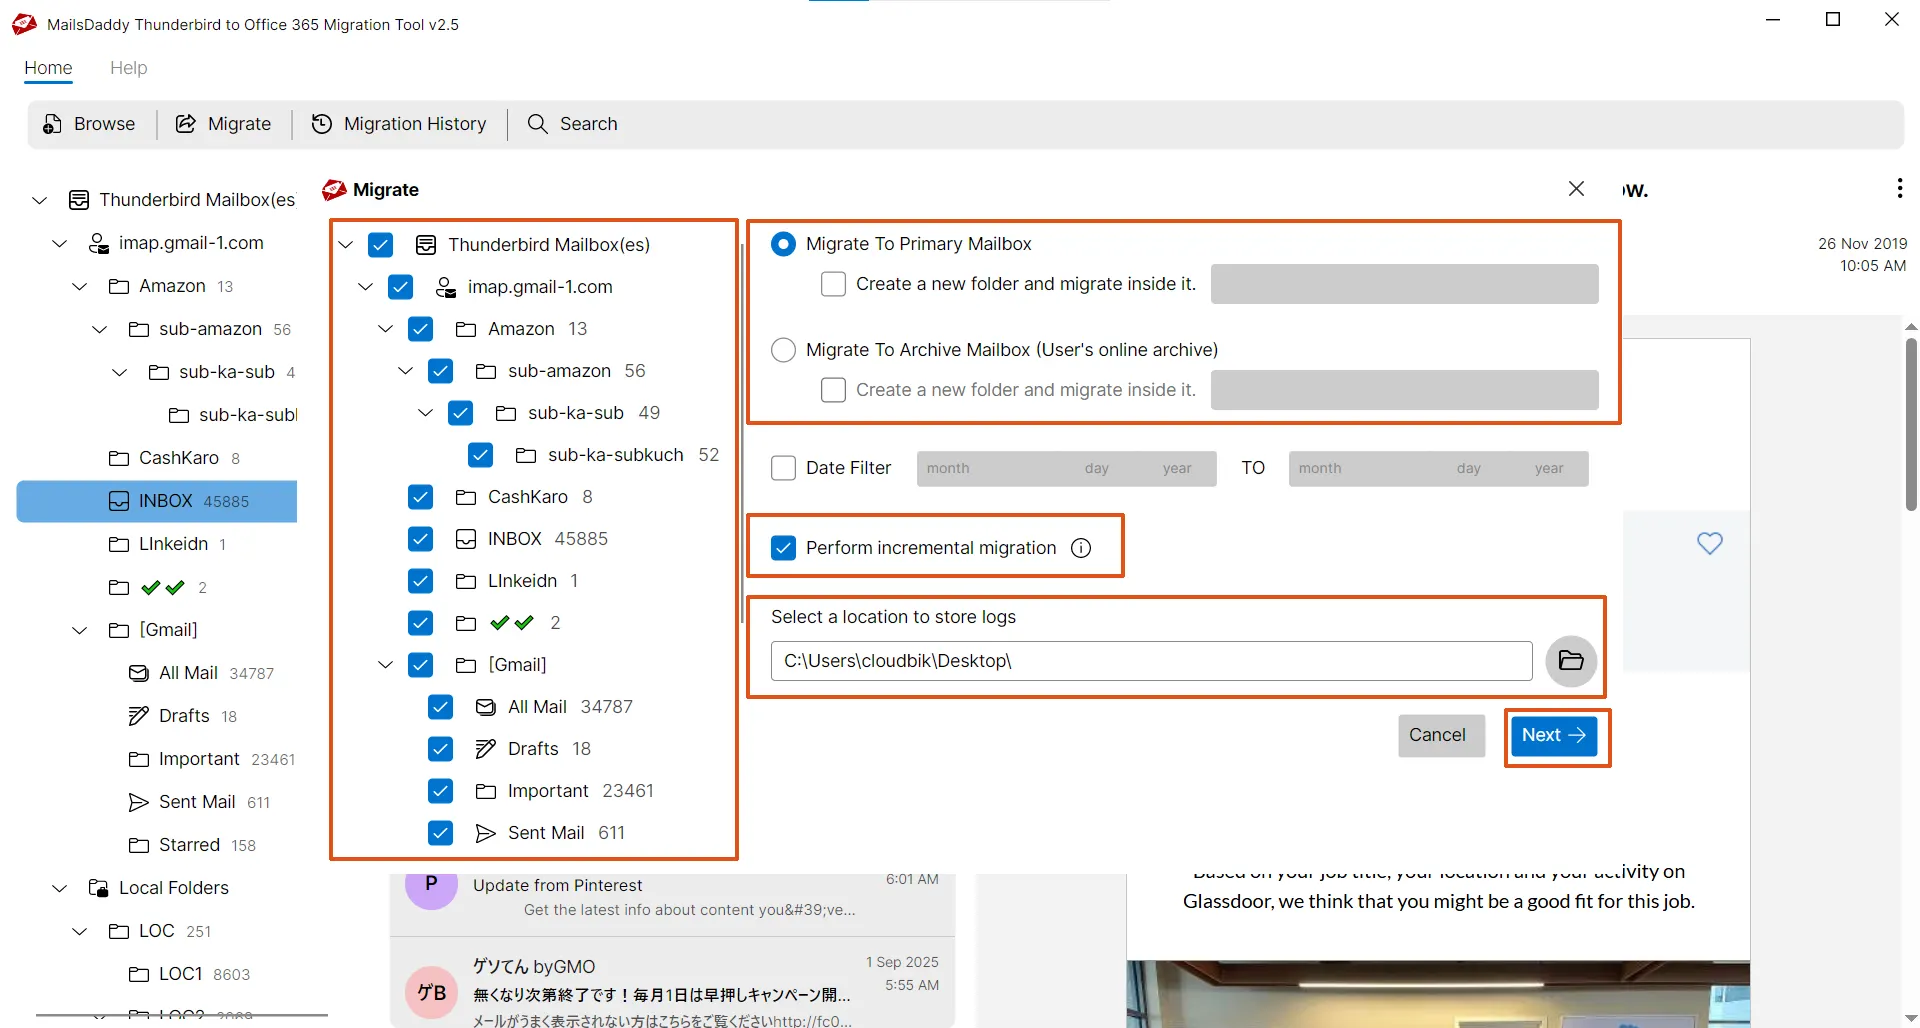The image size is (1920, 1028).
Task: Collapse the imap.gmail-1.com account tree
Action: pyautogui.click(x=58, y=243)
